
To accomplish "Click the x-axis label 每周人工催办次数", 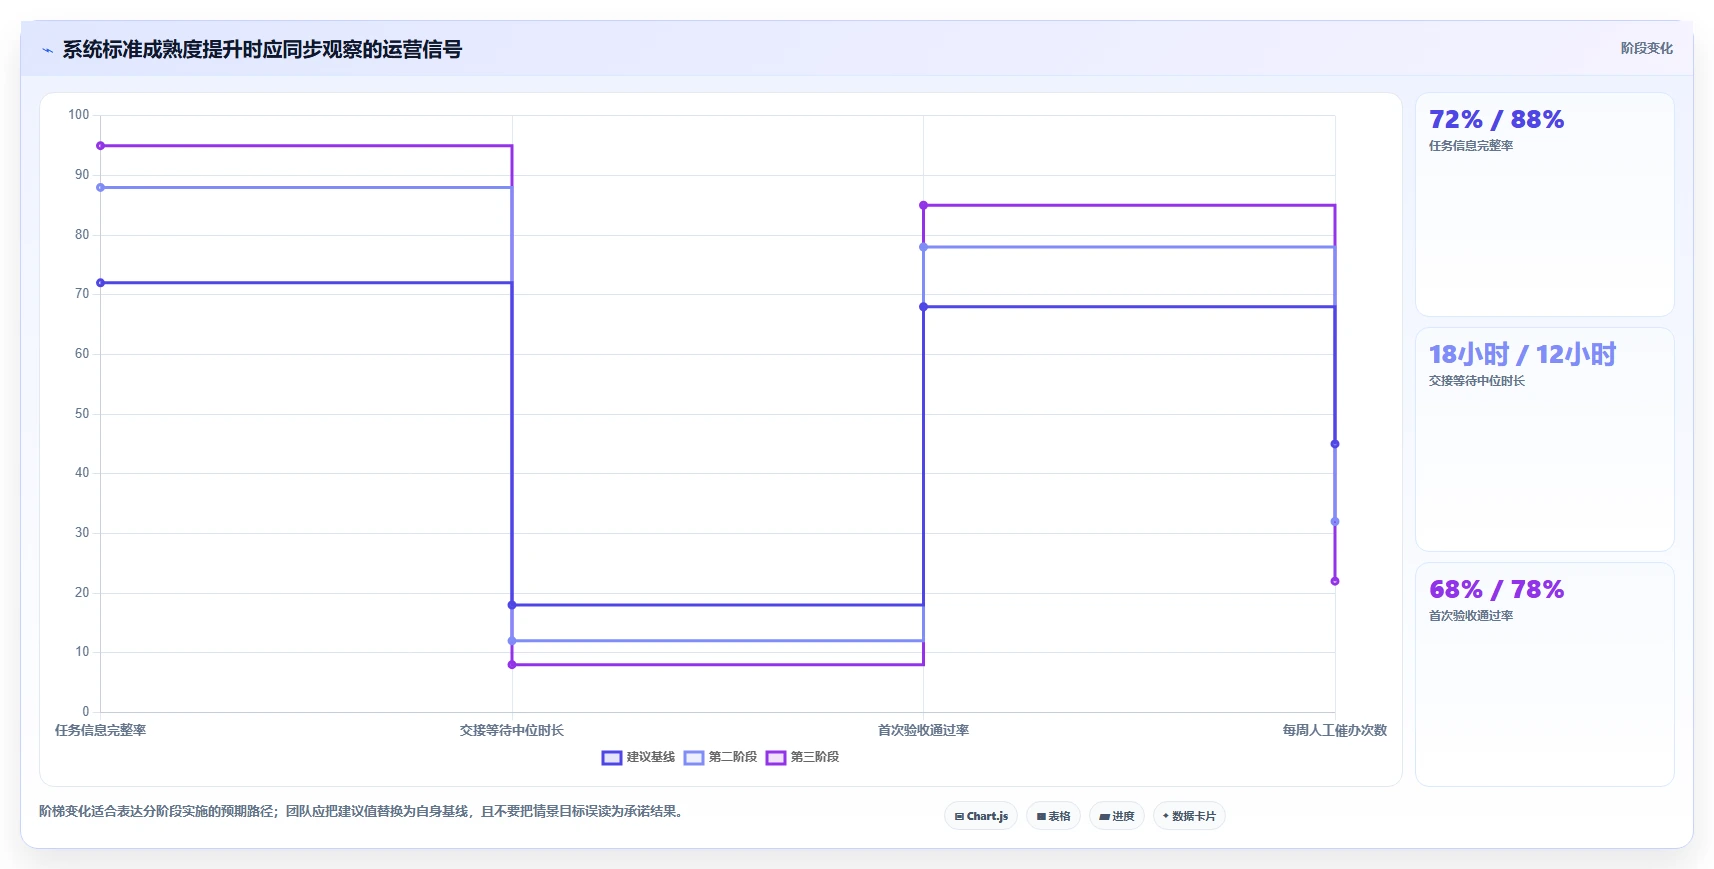I will [x=1335, y=731].
